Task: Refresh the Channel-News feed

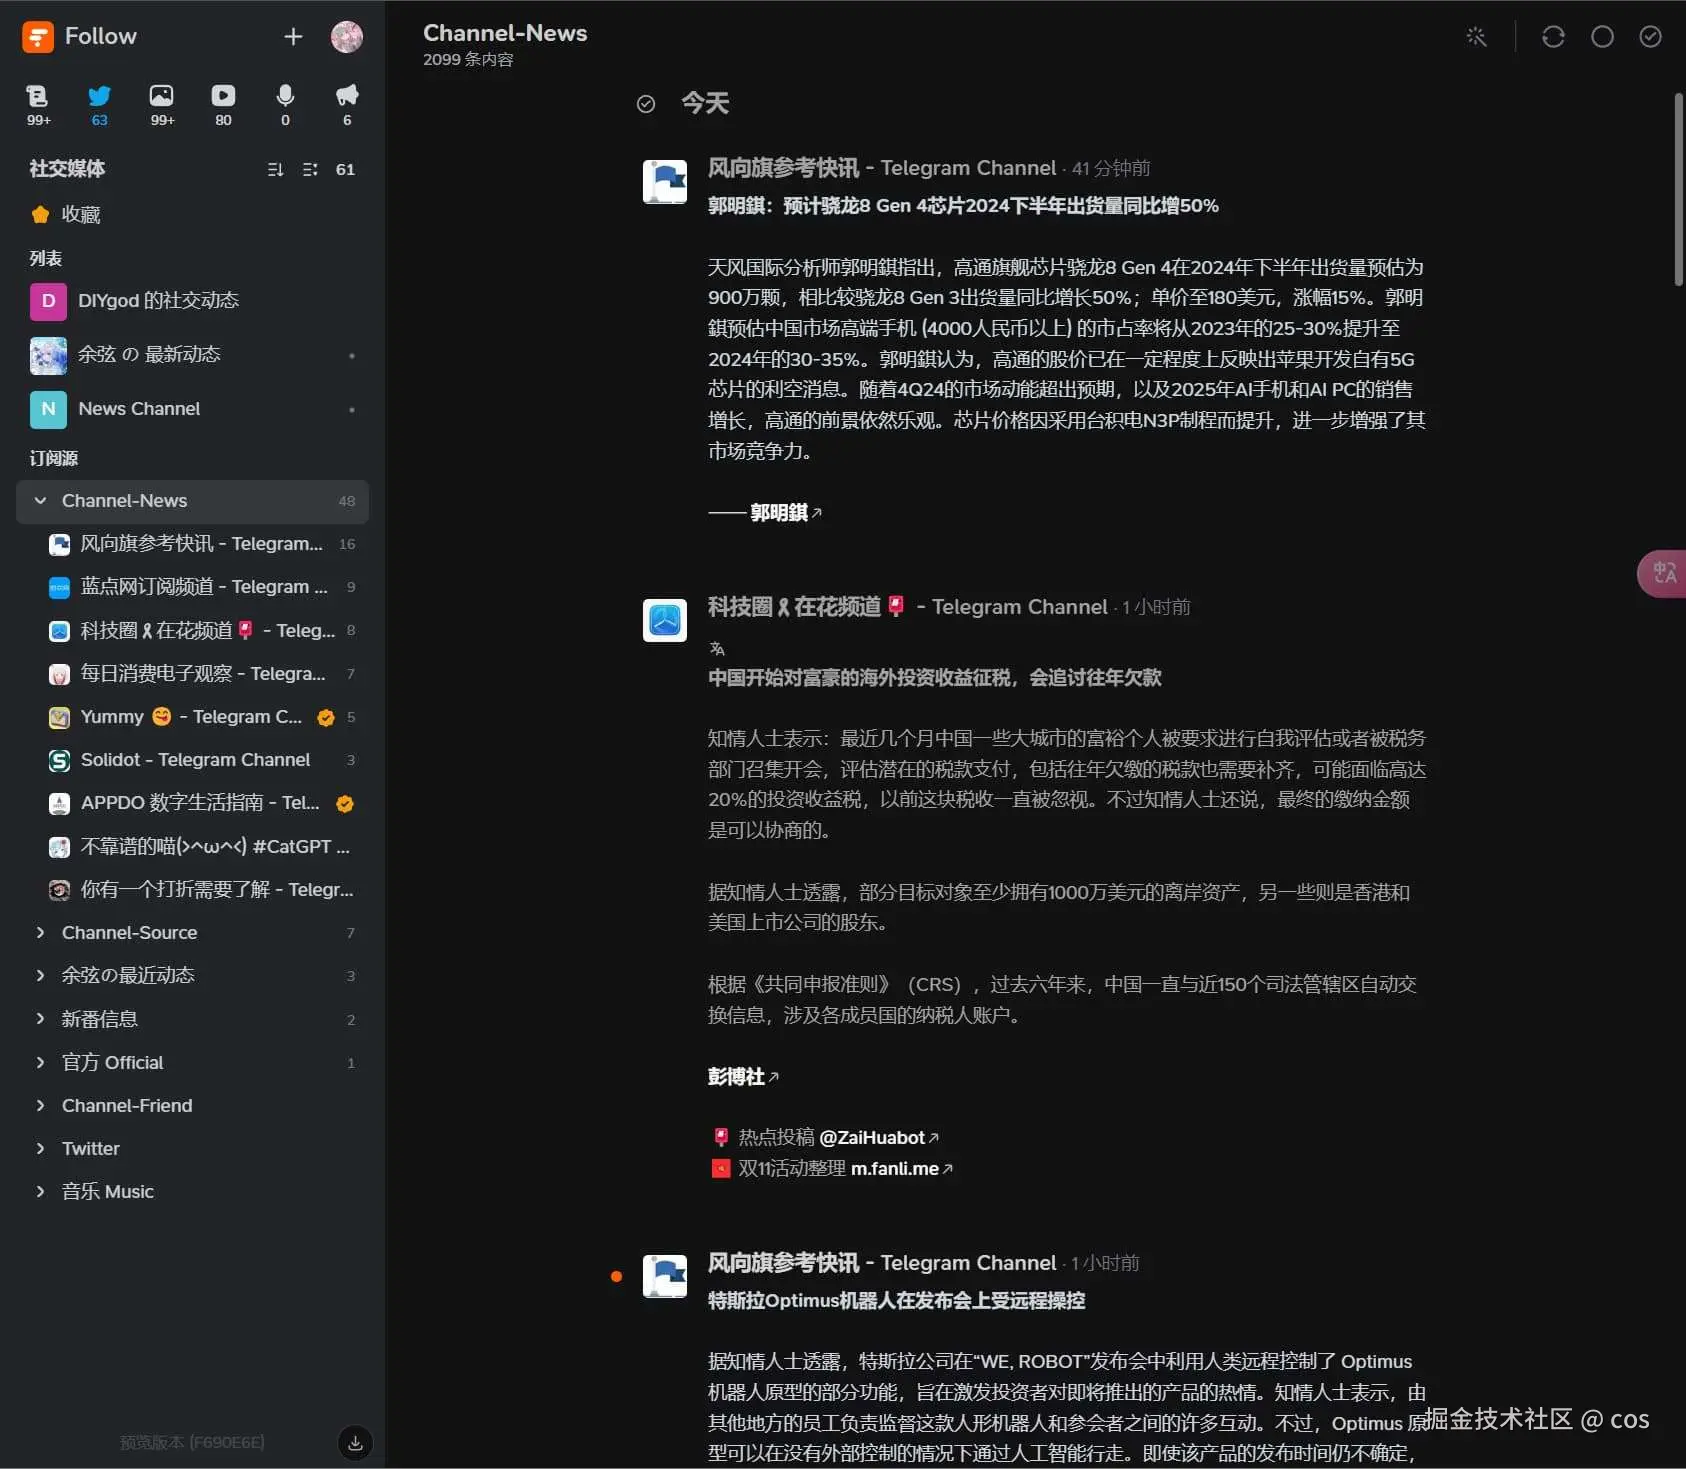Action: 1553,37
